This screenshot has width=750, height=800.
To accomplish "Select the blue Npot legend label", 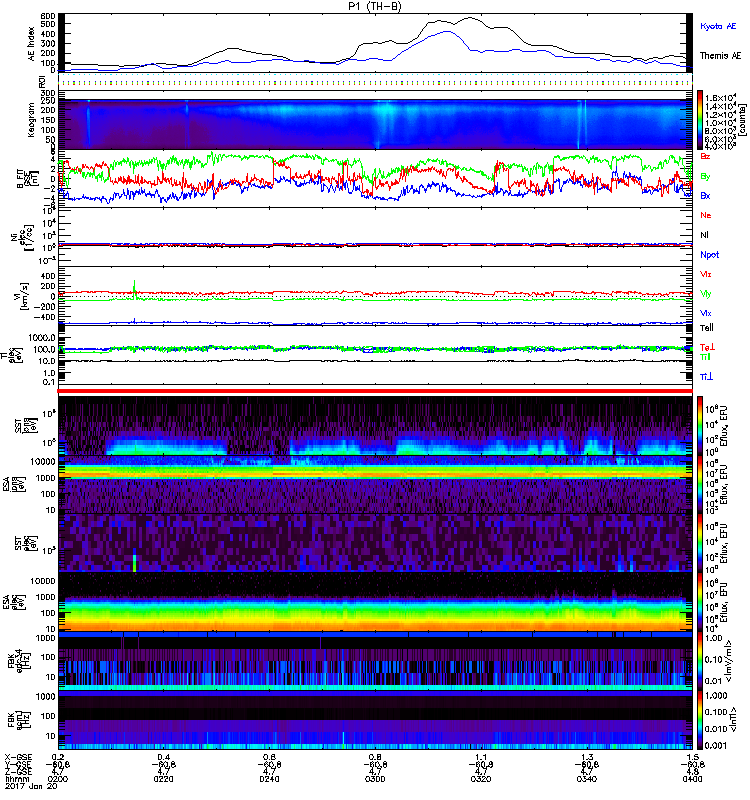I will pyautogui.click(x=710, y=255).
